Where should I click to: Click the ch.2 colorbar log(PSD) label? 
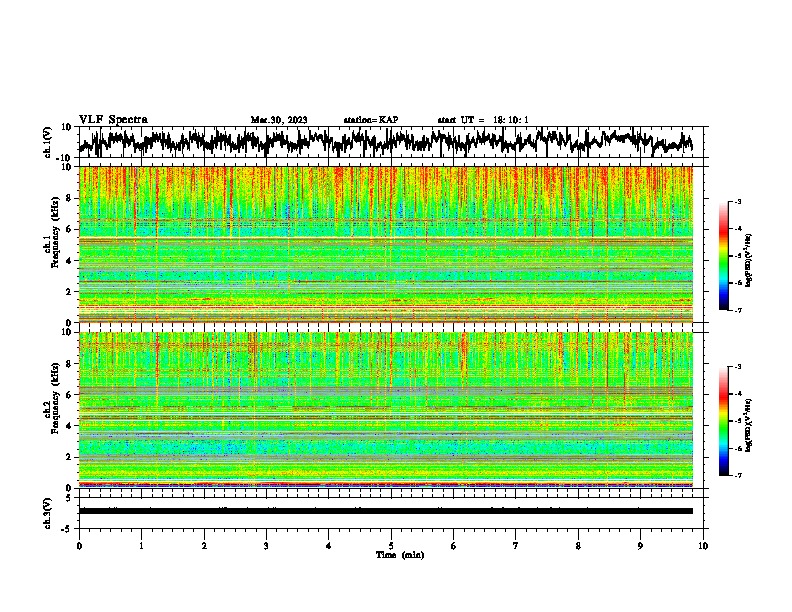[x=749, y=425]
